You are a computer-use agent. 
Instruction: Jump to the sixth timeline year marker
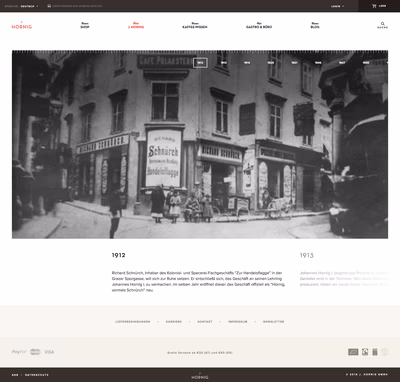pos(318,63)
